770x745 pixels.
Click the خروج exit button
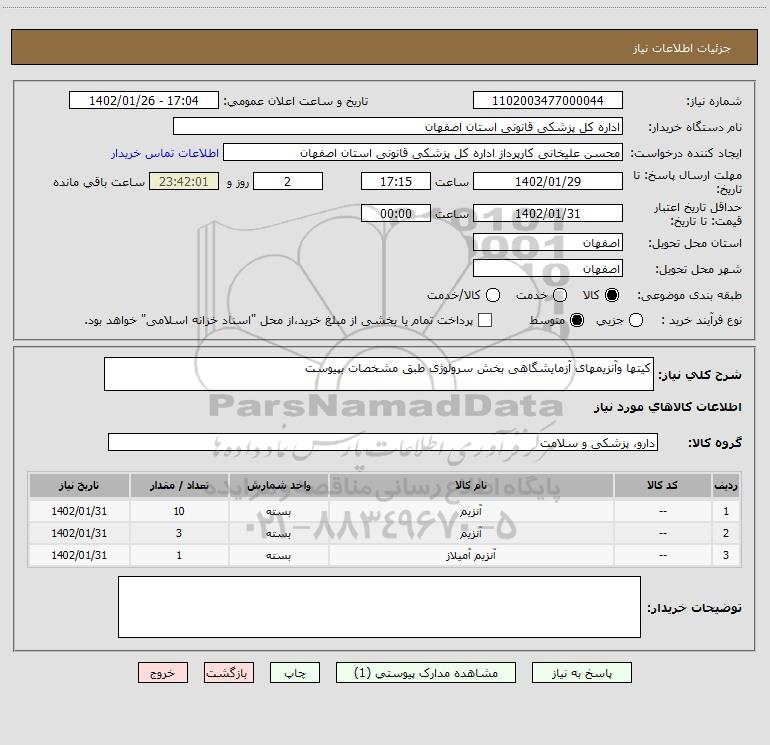click(x=163, y=673)
